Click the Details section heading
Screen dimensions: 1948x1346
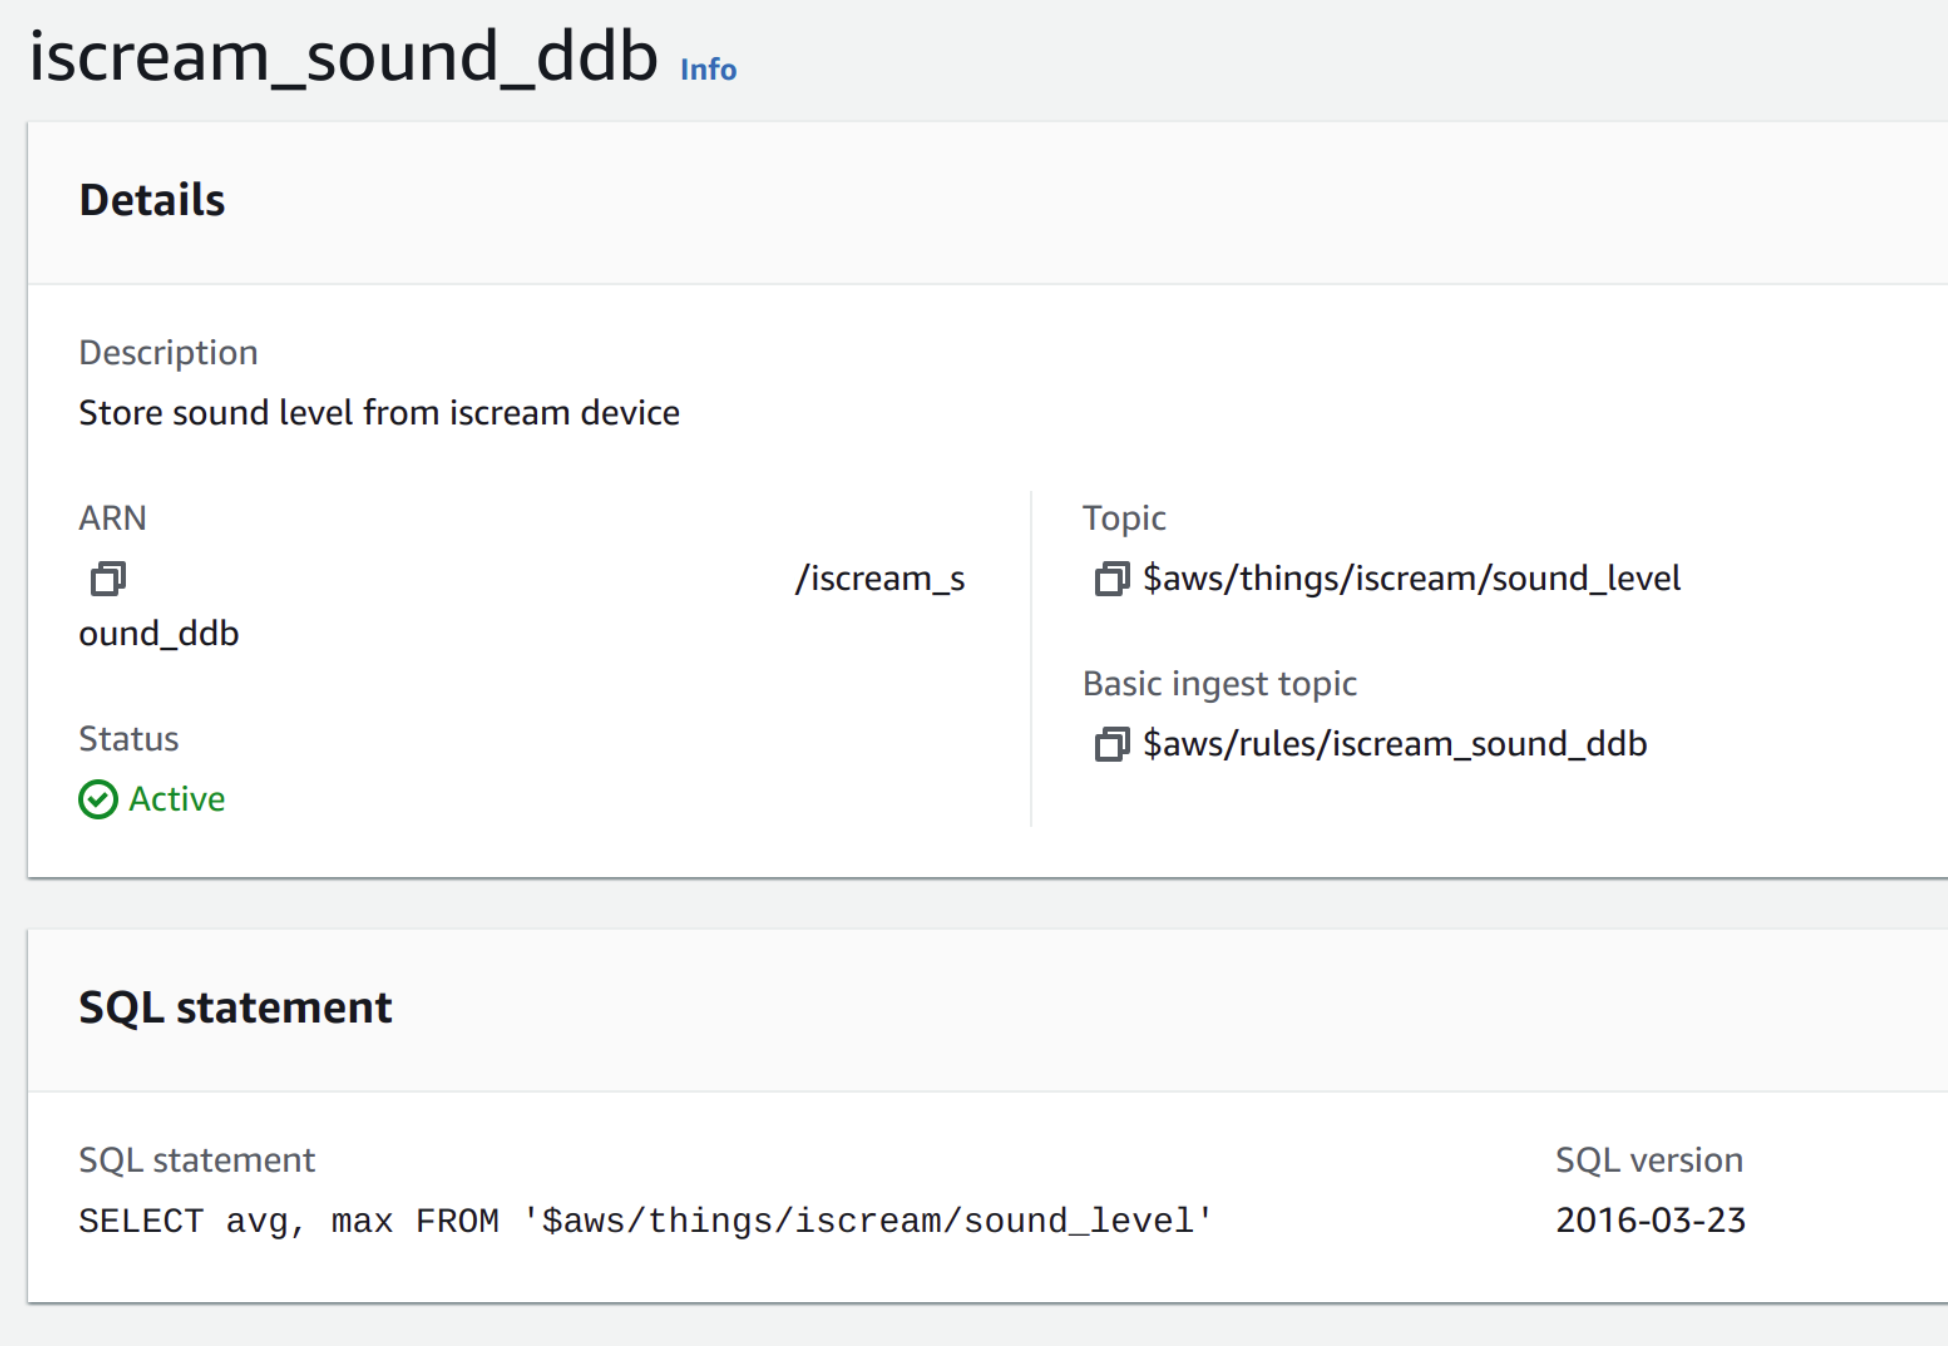pos(152,200)
